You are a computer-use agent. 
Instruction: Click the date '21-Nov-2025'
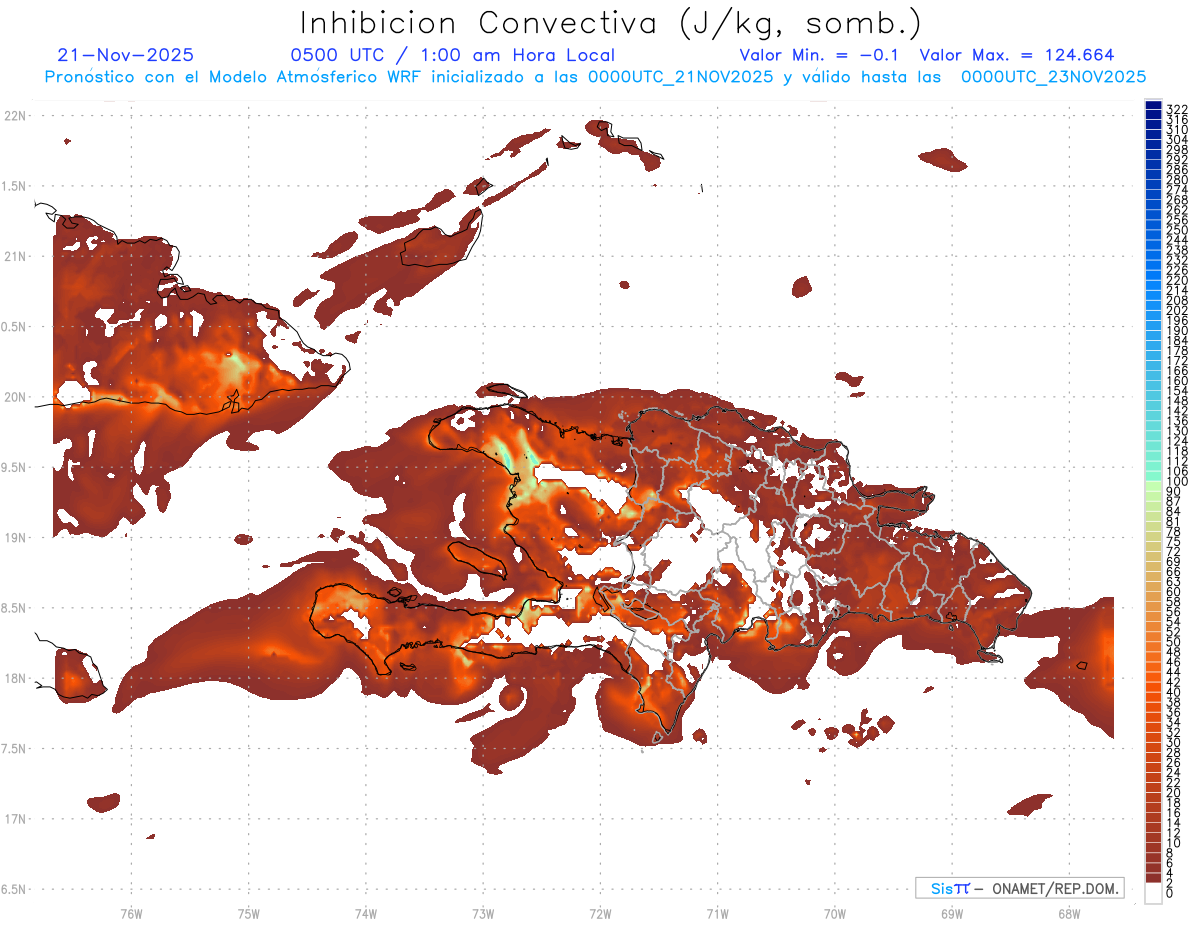(126, 56)
